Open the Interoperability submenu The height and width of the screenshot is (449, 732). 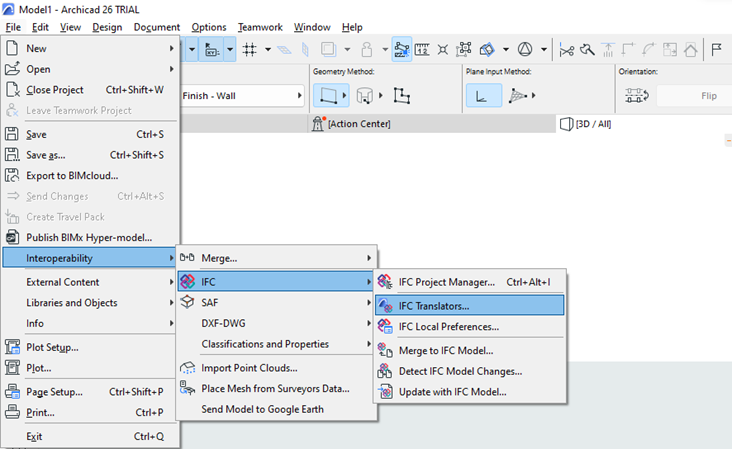[x=90, y=258]
